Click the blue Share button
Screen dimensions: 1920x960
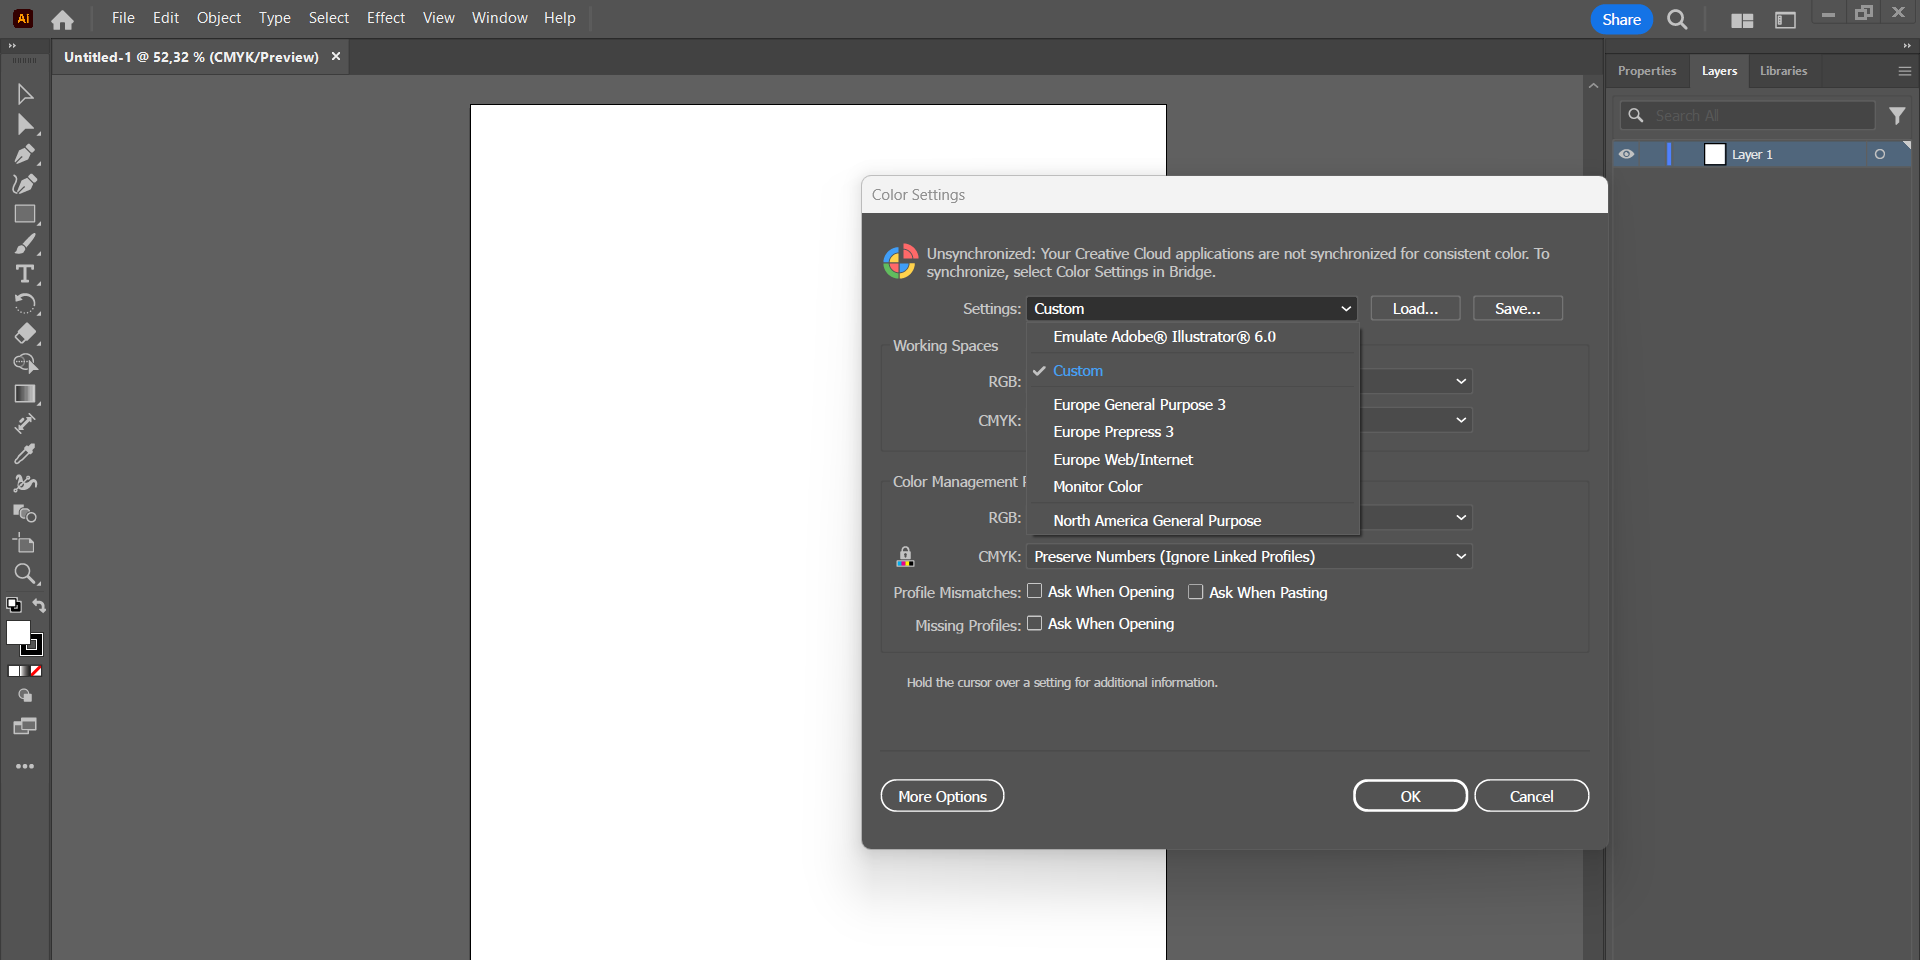click(1621, 19)
